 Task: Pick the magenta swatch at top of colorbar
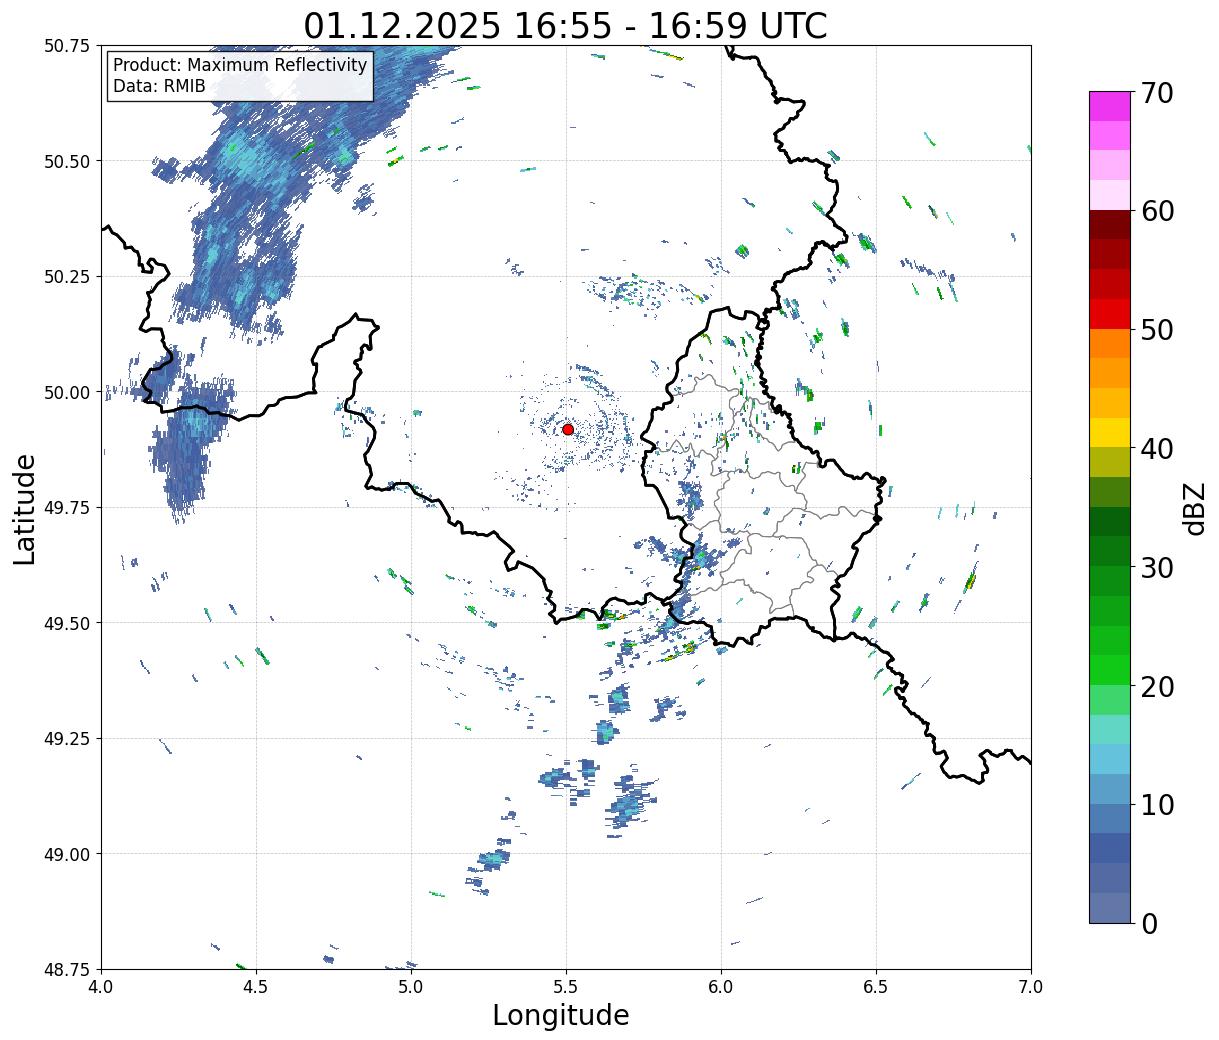pyautogui.click(x=1110, y=106)
